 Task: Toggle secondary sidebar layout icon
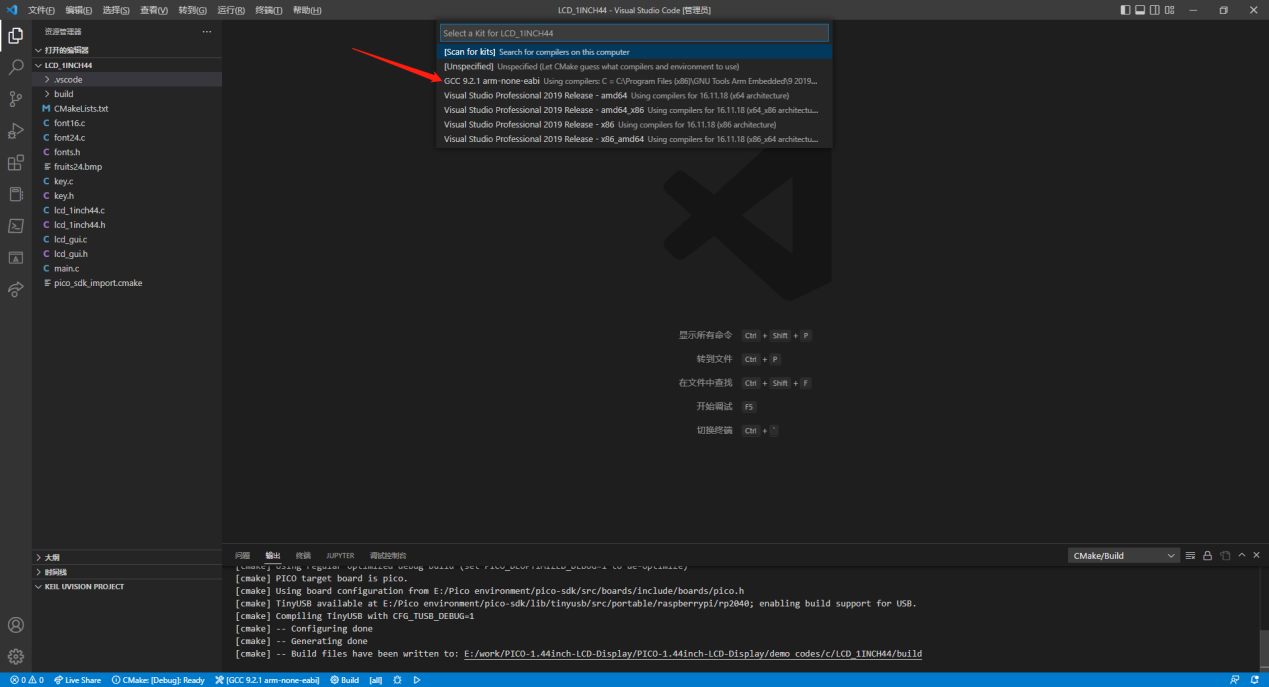coord(1156,10)
